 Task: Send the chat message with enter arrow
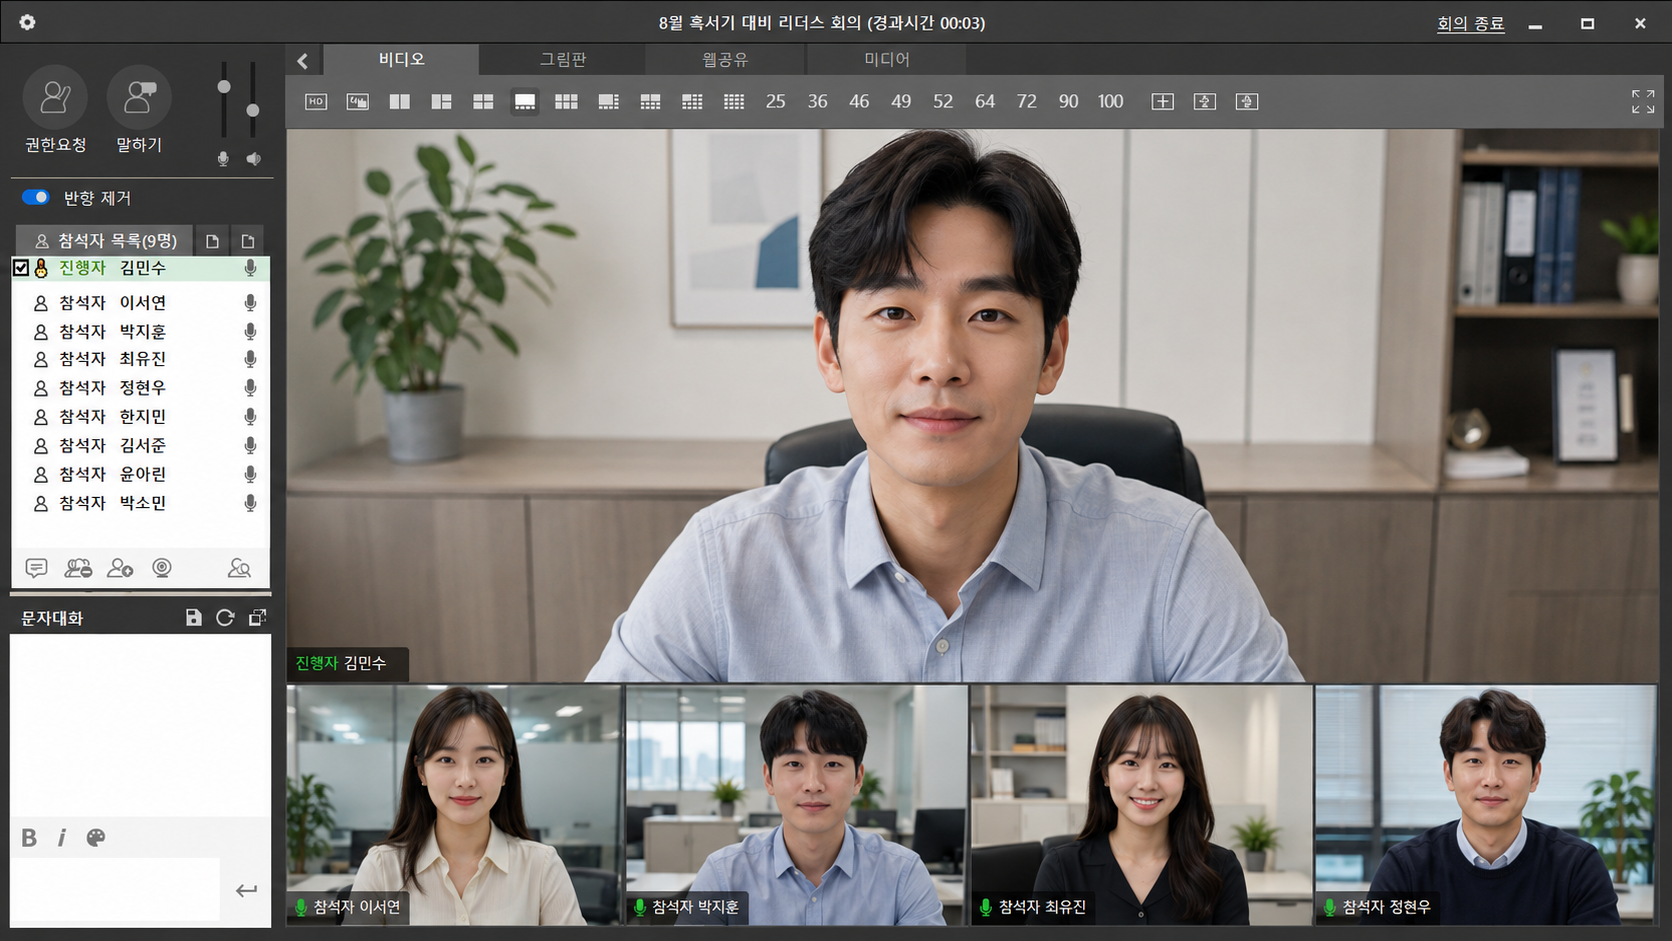246,890
